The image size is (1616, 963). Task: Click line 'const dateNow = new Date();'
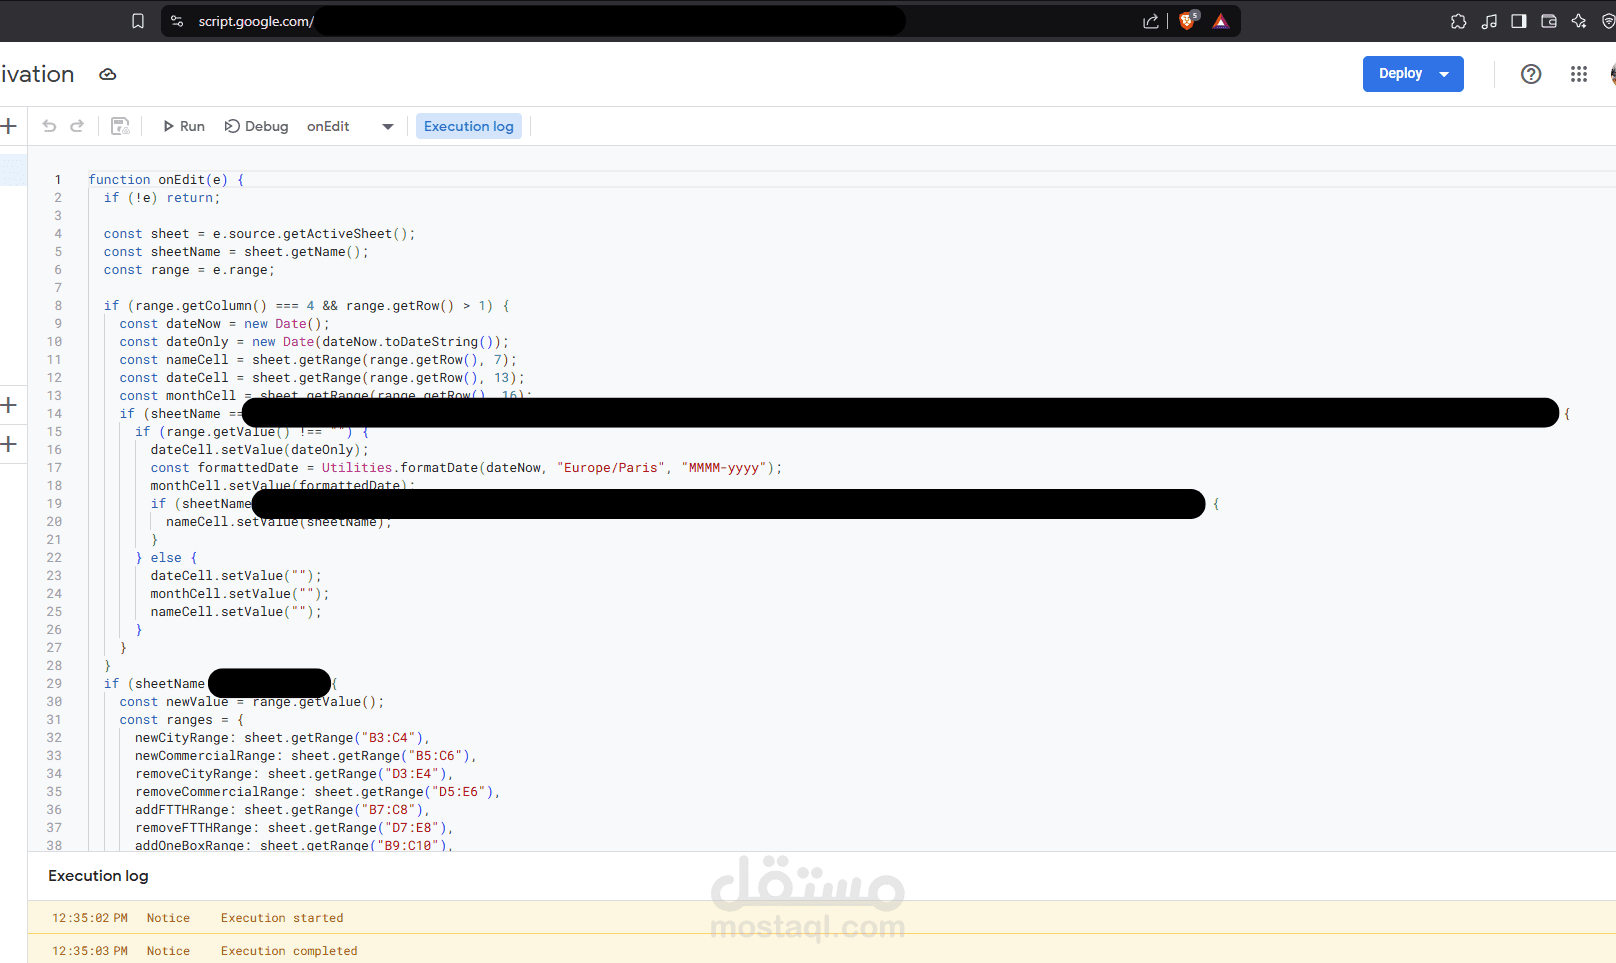(x=224, y=324)
